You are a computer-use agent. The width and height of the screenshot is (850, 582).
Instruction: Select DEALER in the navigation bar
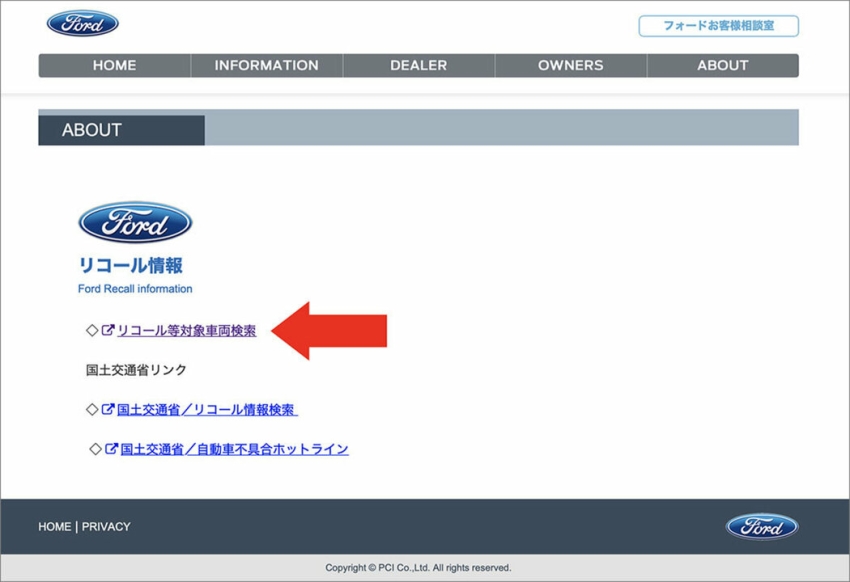418,65
